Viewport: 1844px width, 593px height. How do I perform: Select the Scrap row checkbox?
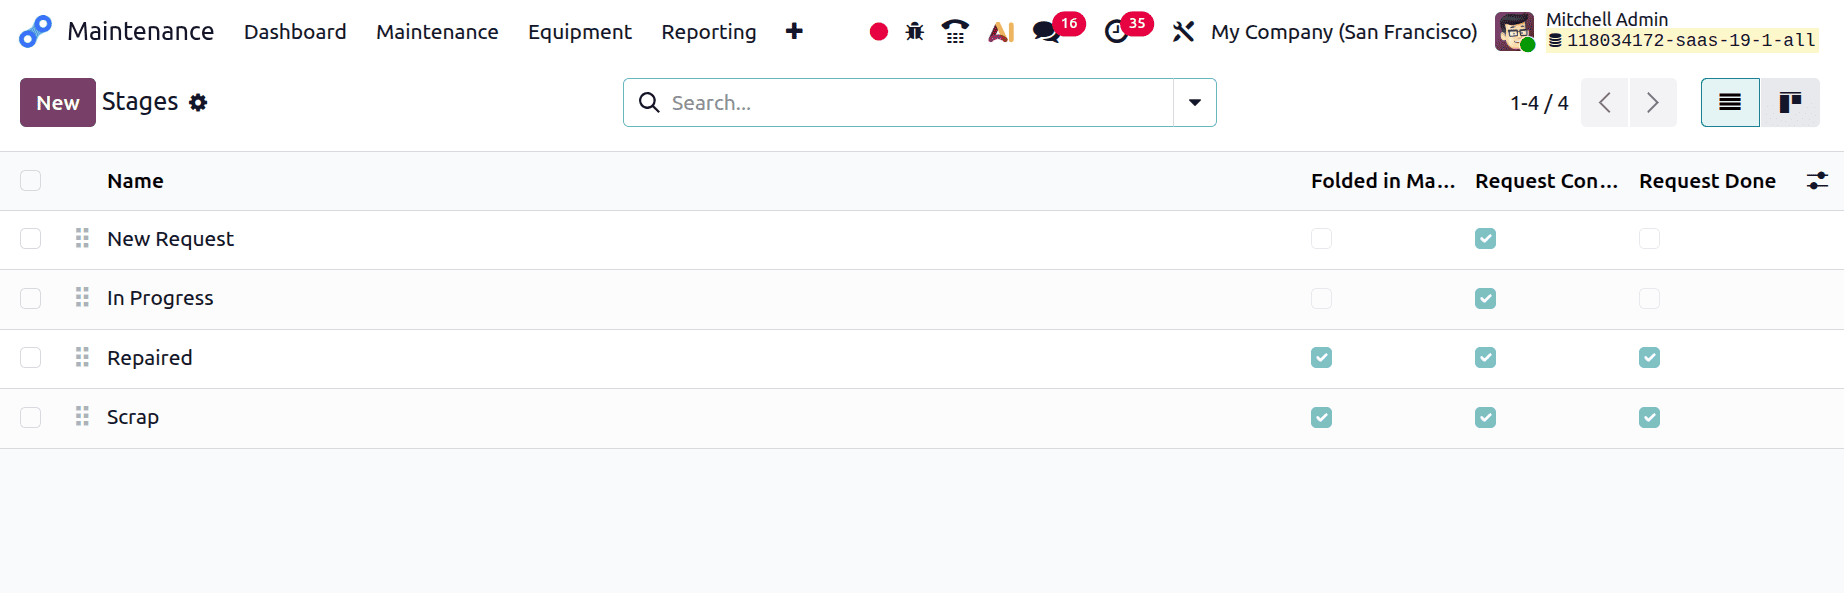pyautogui.click(x=31, y=417)
